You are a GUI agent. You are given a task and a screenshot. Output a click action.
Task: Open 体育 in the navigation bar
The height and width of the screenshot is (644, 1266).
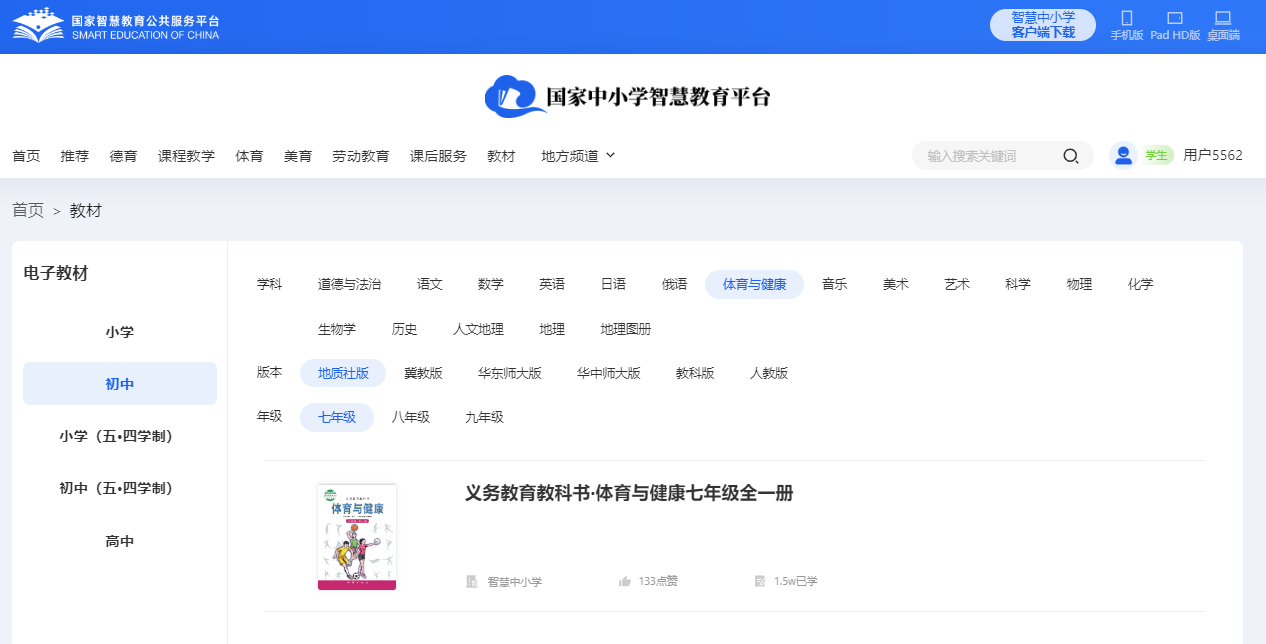click(249, 156)
